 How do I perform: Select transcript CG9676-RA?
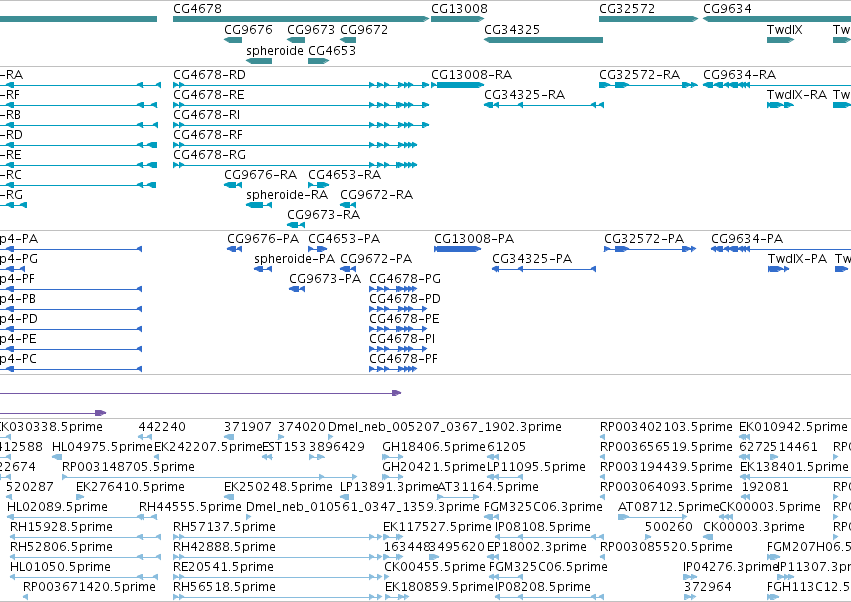(261, 175)
